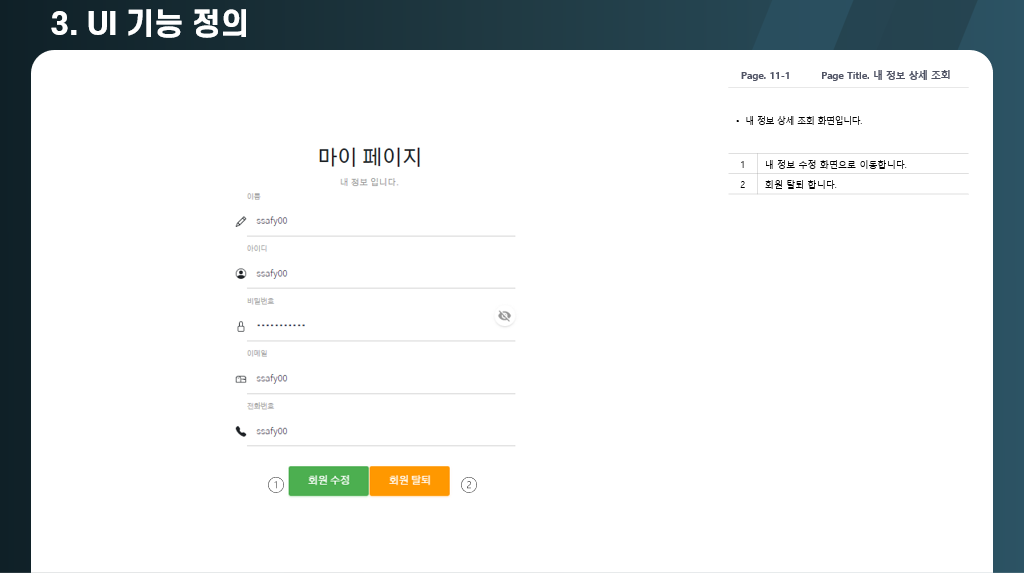Image resolution: width=1024 pixels, height=573 pixels.
Task: Click the 전화번호 input field
Action: 381,431
